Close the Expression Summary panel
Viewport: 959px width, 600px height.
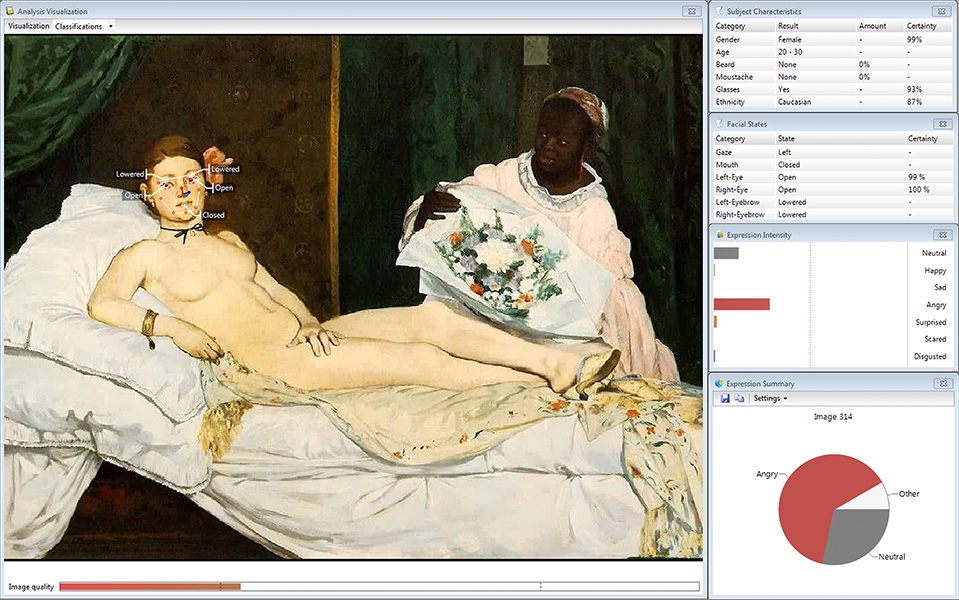click(x=943, y=383)
